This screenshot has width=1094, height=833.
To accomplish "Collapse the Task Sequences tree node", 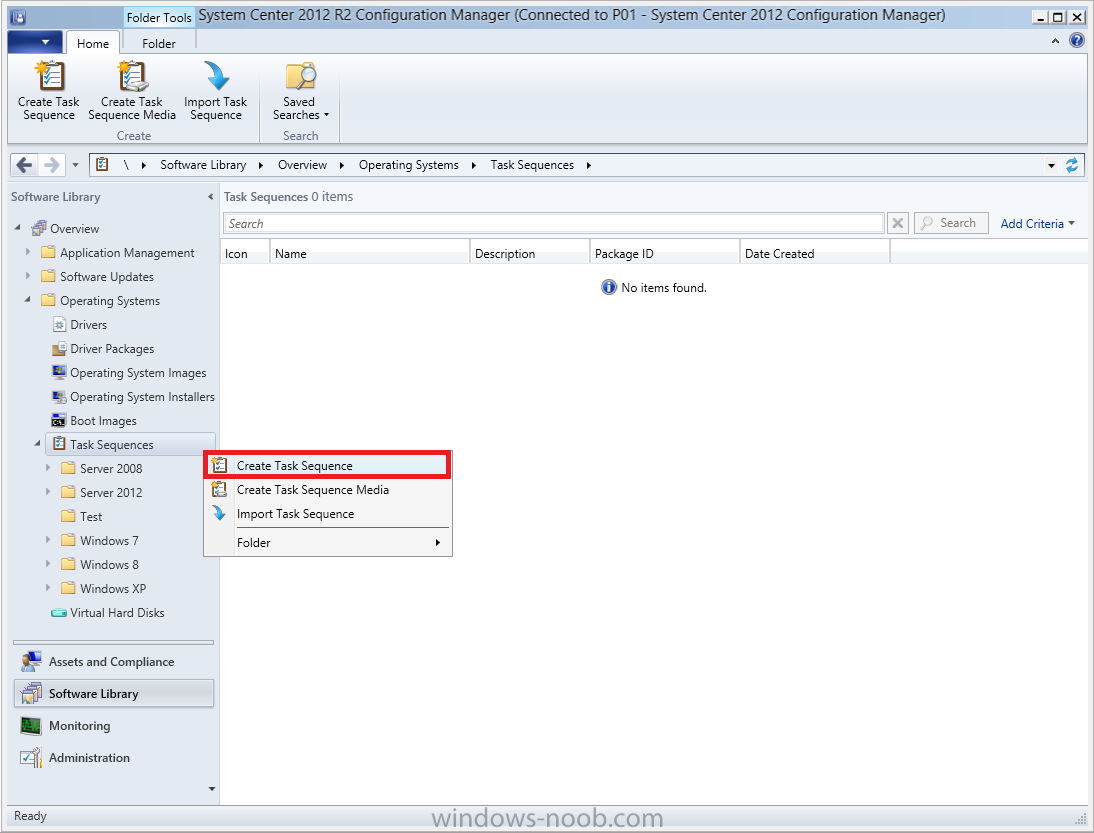I will click(38, 443).
